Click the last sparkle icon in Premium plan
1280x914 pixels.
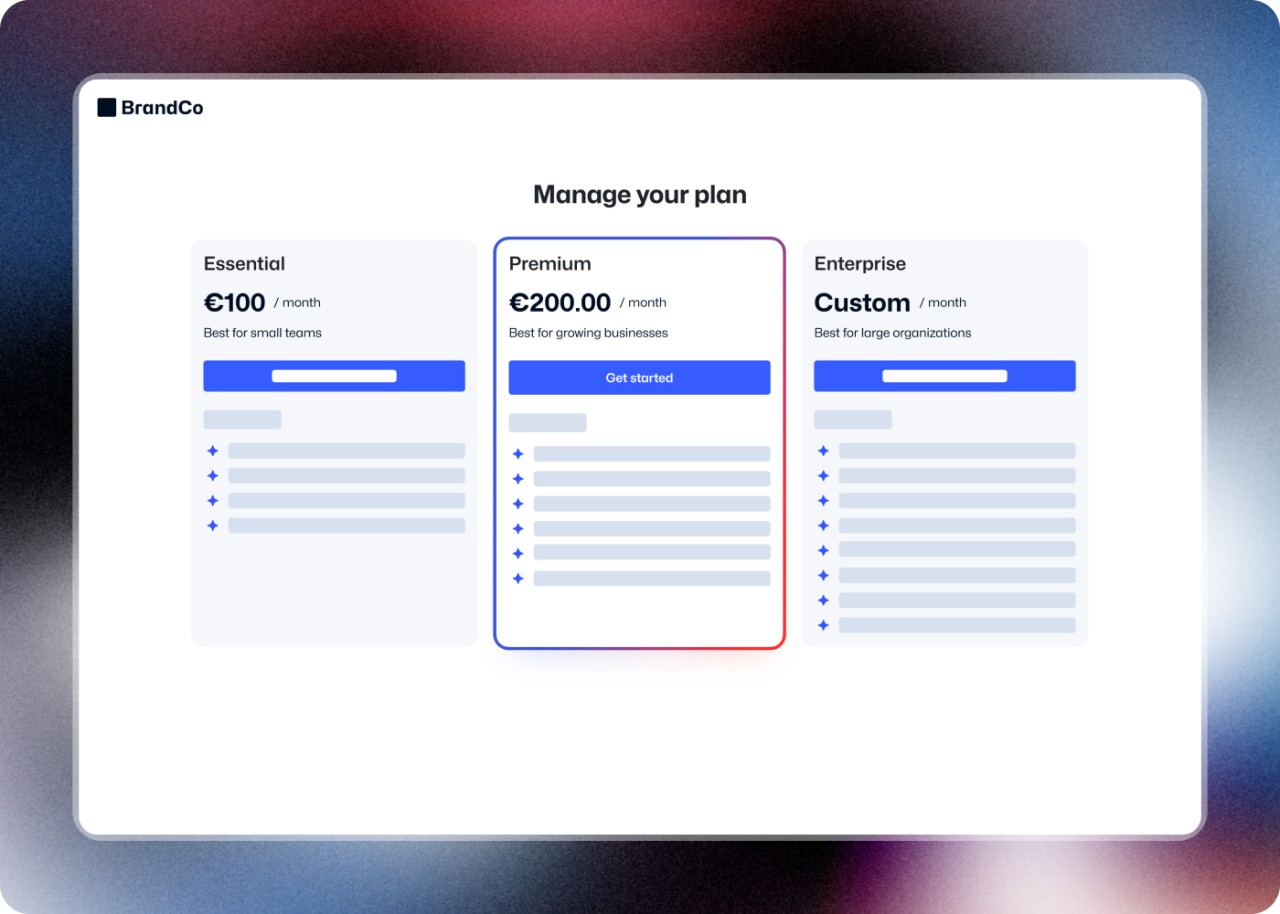point(518,578)
